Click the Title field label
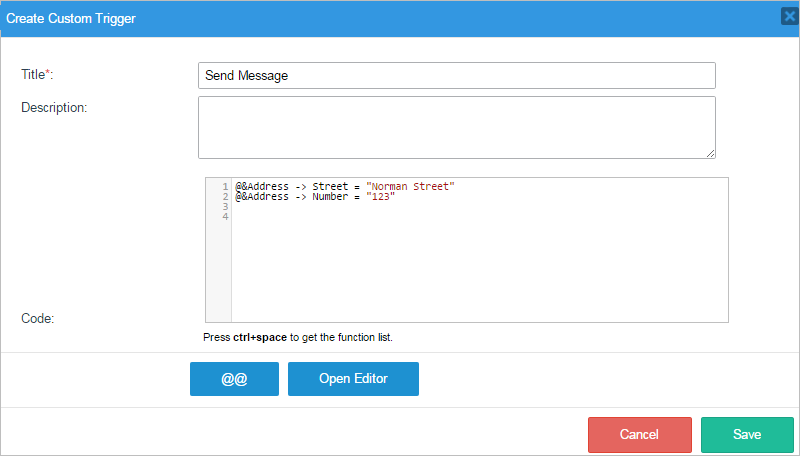 pos(37,75)
